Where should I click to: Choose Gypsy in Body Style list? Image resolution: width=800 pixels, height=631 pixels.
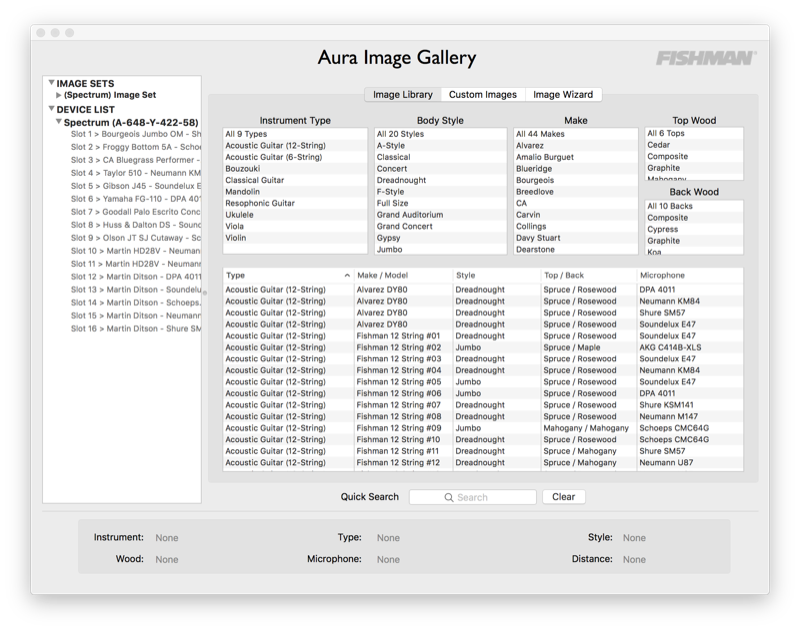pos(440,238)
